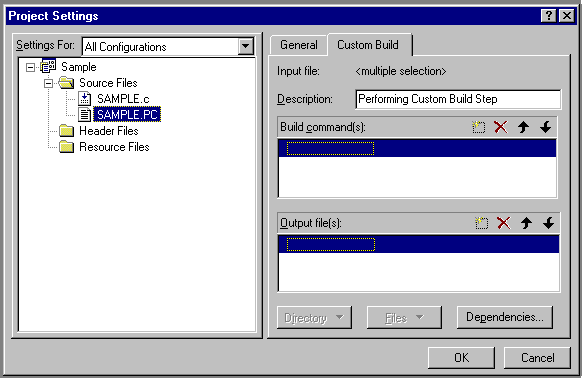Viewport: 582px width, 378px height.
Task: Select SAMPLE.c in the file tree
Action: [x=123, y=99]
